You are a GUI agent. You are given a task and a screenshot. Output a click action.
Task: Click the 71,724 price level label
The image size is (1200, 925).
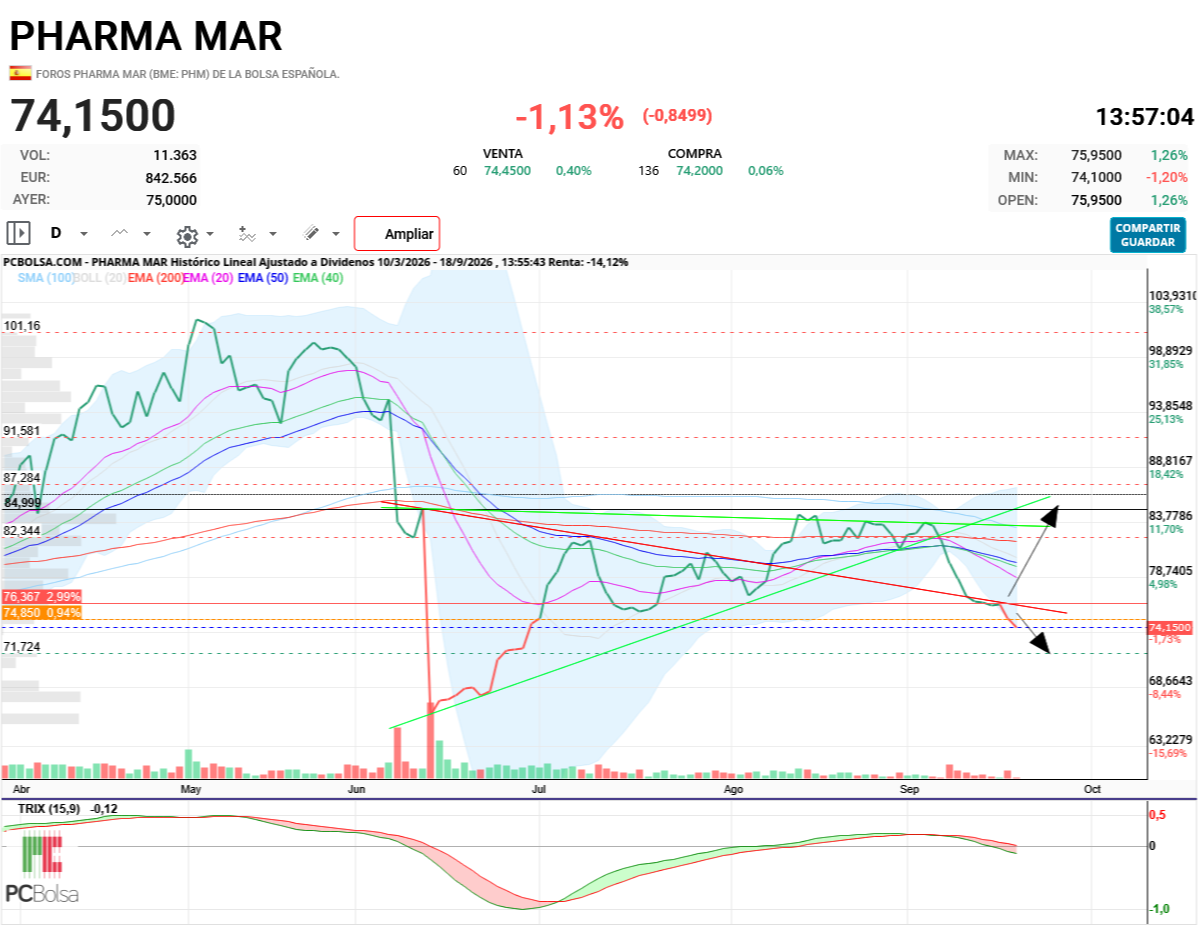pos(22,647)
